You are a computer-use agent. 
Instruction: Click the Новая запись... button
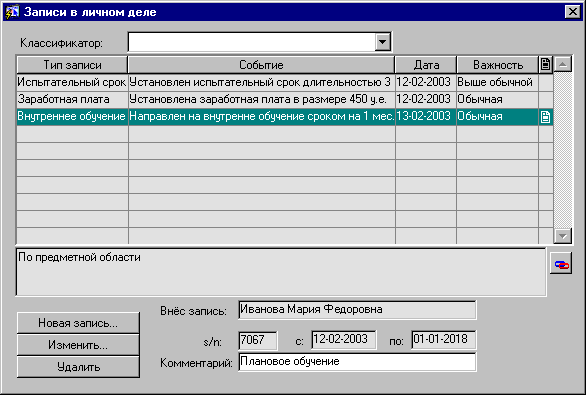tap(78, 323)
